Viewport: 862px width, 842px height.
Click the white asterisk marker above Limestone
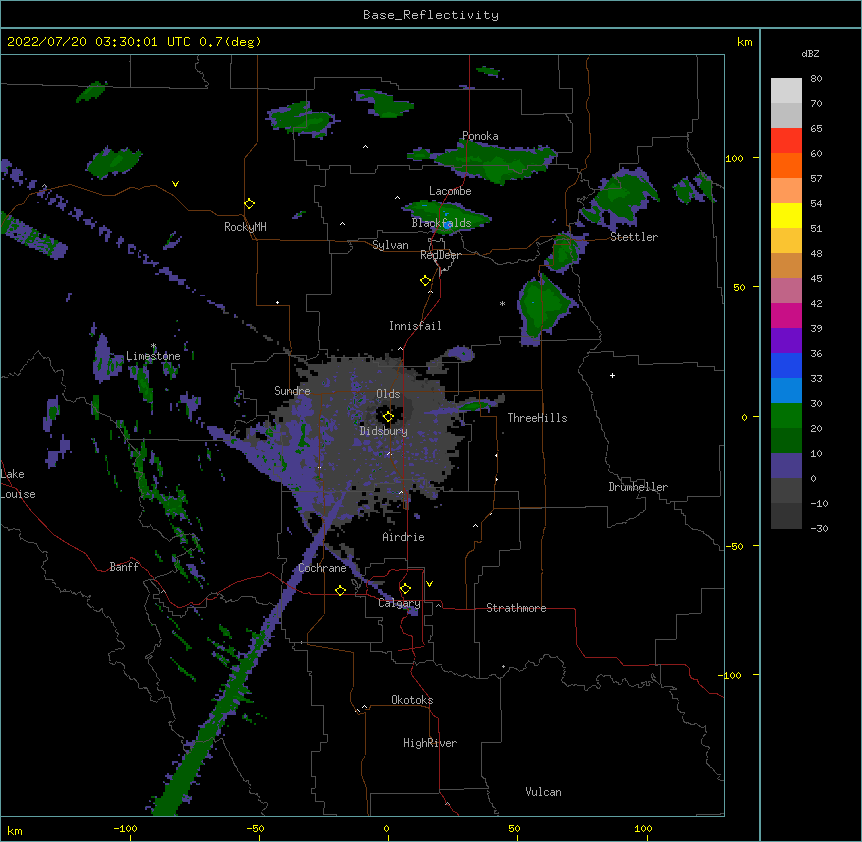point(153,346)
